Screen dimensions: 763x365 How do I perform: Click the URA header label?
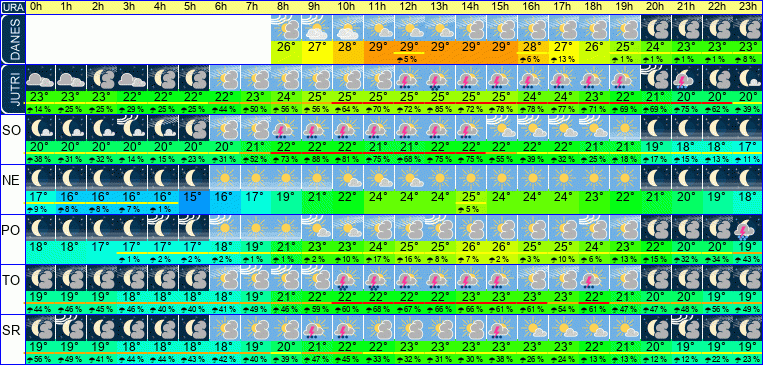(13, 7)
